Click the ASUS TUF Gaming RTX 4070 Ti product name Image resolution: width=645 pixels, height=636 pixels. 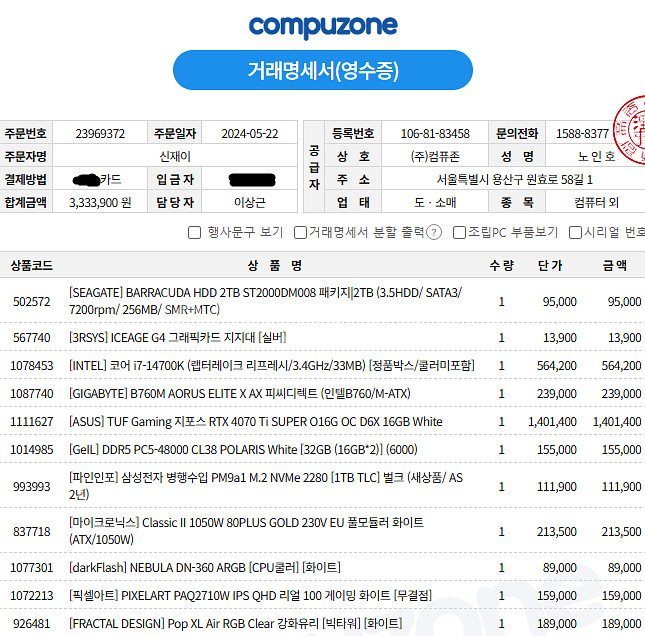(255, 422)
